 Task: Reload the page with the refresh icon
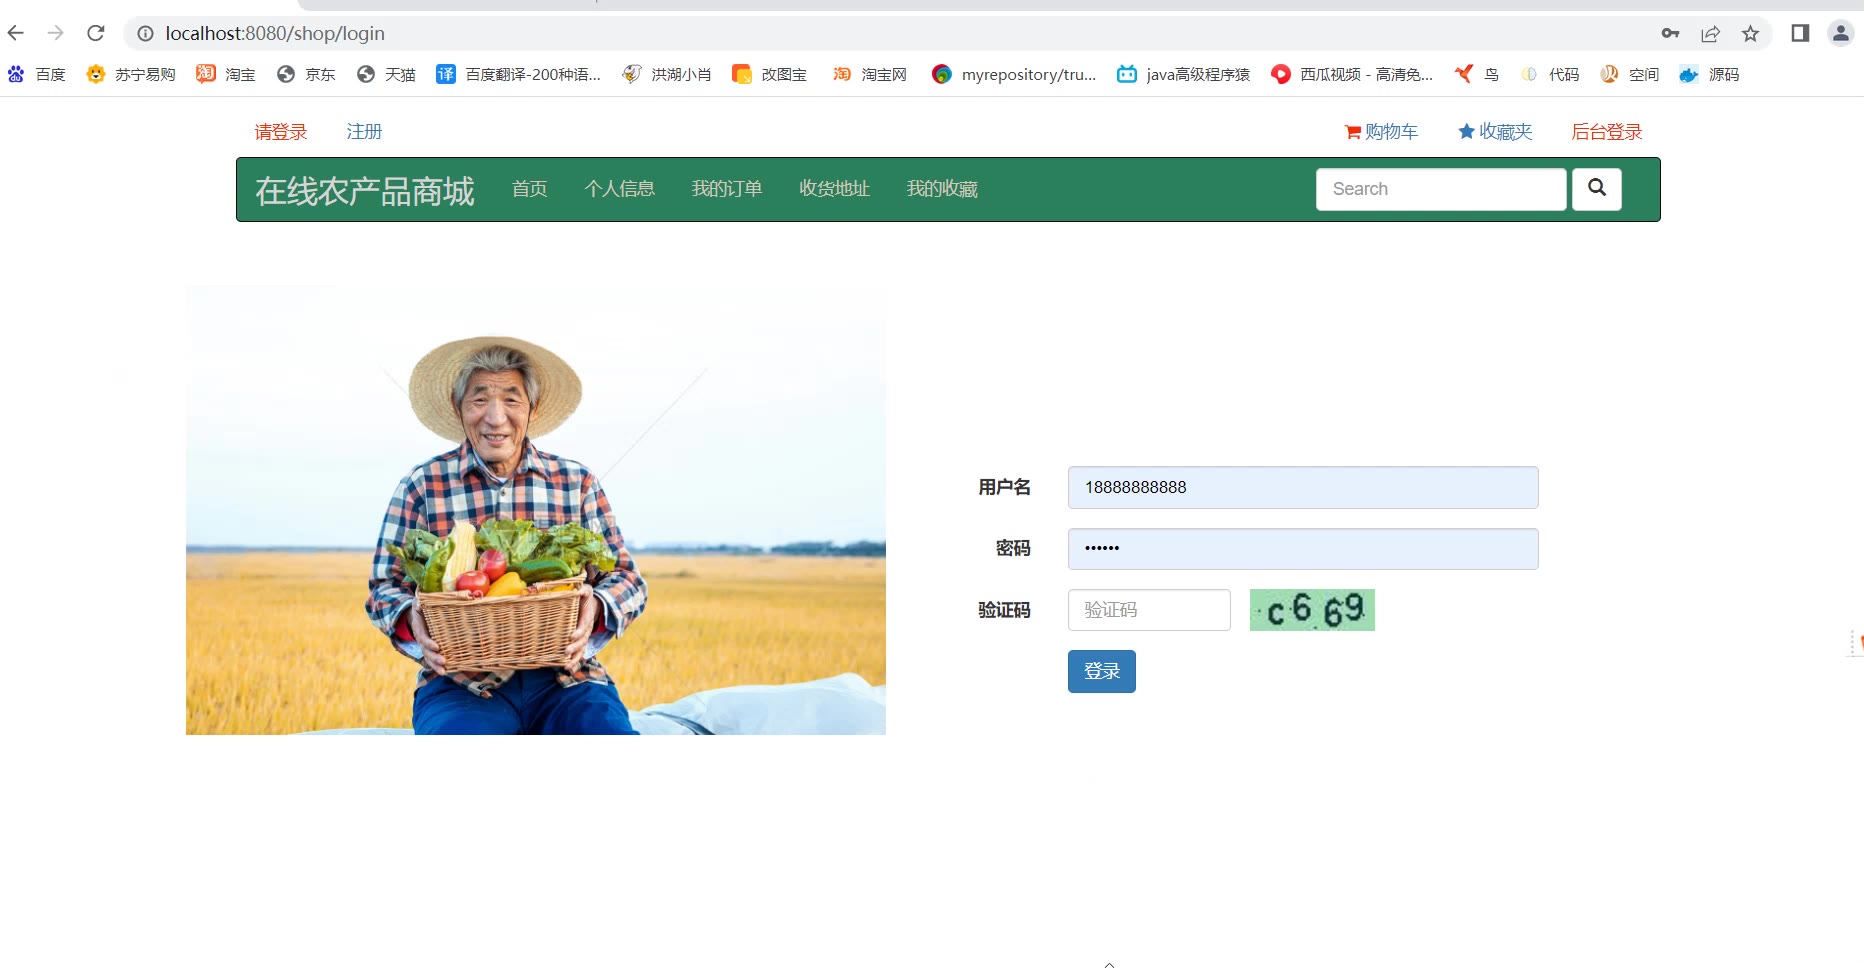(x=96, y=33)
